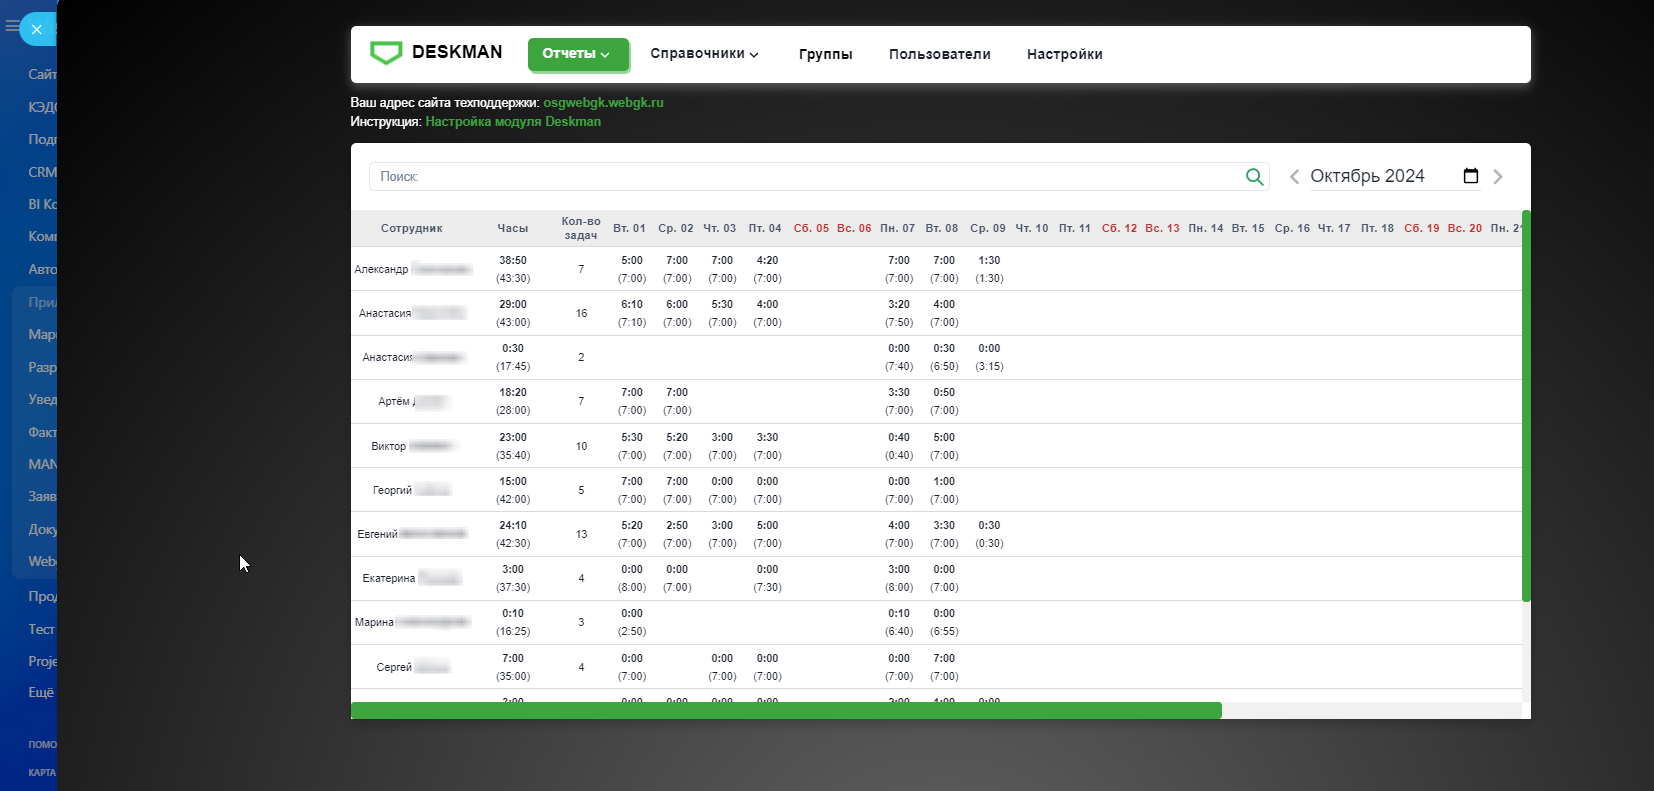Screen dimensions: 1654x791
Task: Select employee Виктор in the table
Action: [x=413, y=446]
